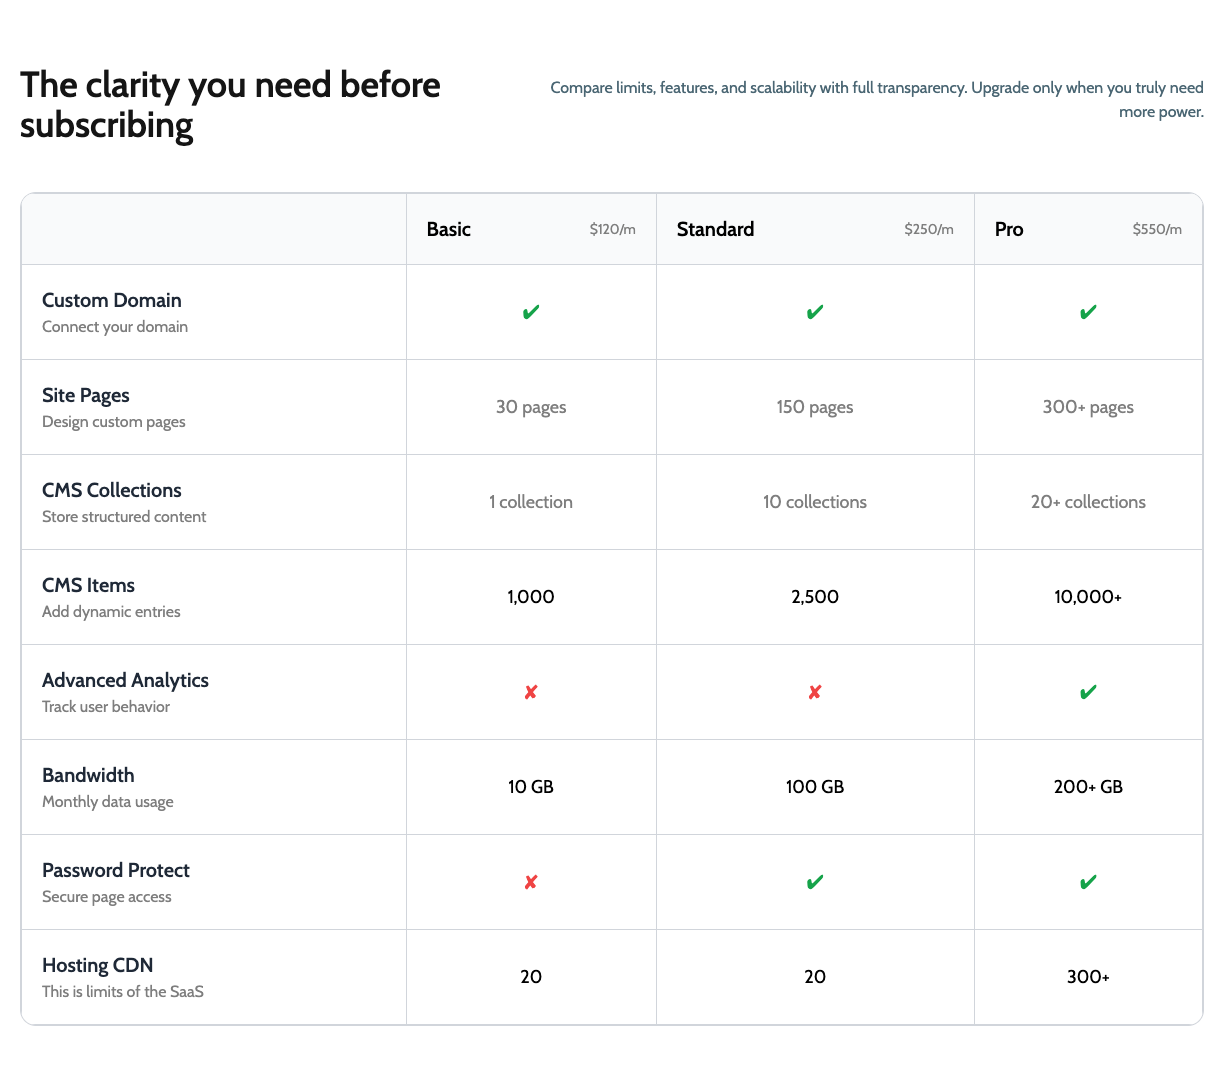Select the Pro plan header
Screen dimensions: 1224x1090
(x=1009, y=229)
